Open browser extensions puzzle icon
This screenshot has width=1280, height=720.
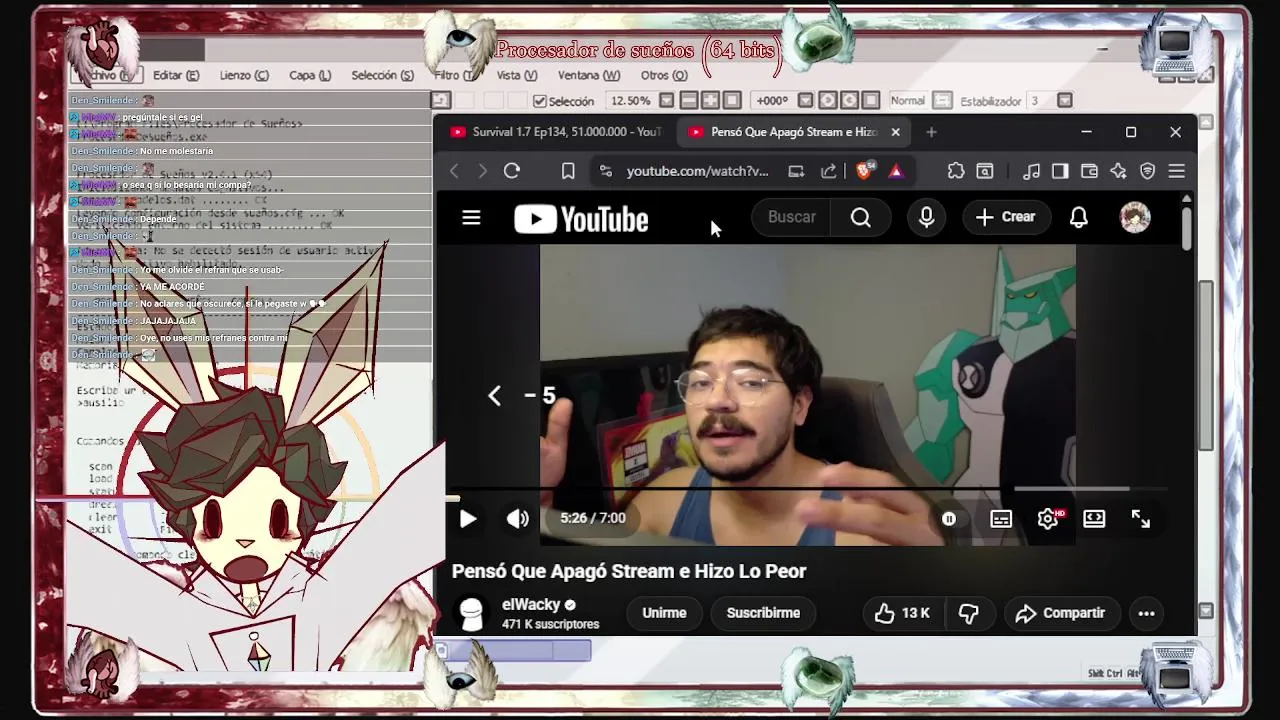click(x=956, y=171)
